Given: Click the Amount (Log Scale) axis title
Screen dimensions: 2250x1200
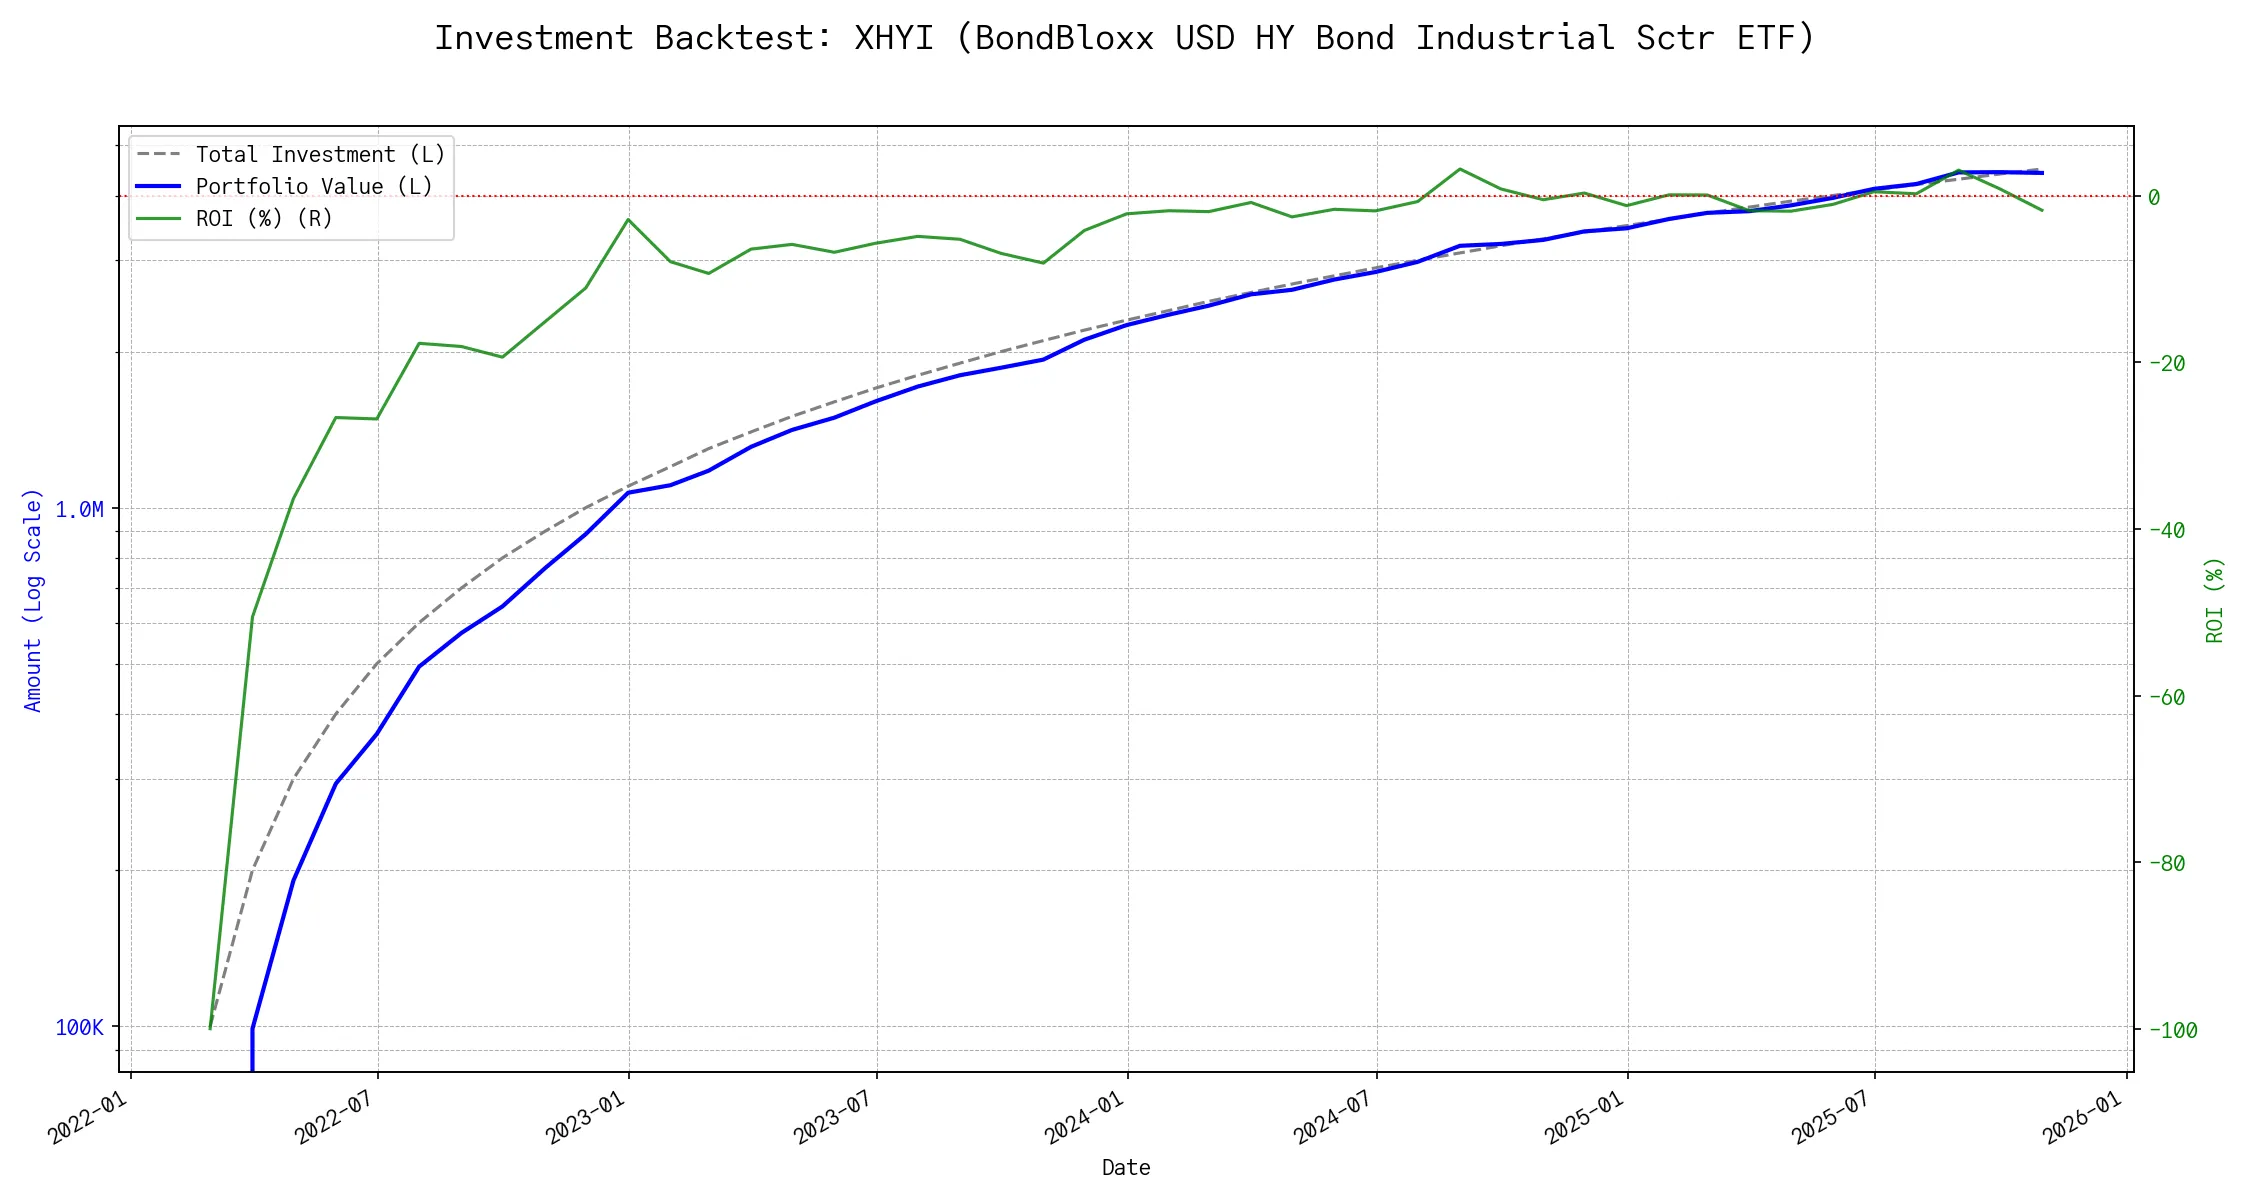Looking at the screenshot, I should coord(33,600).
